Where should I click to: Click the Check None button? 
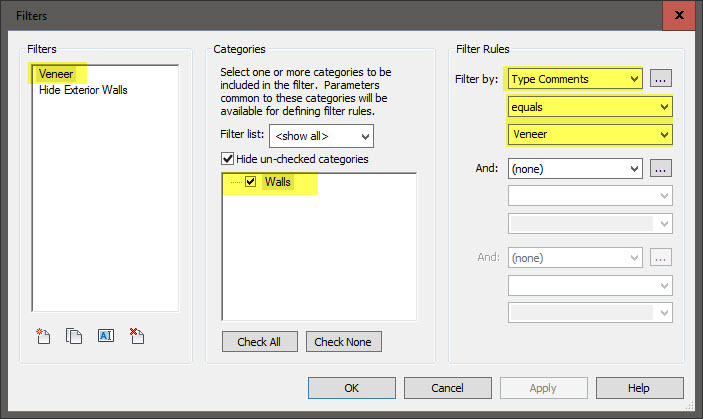[343, 342]
